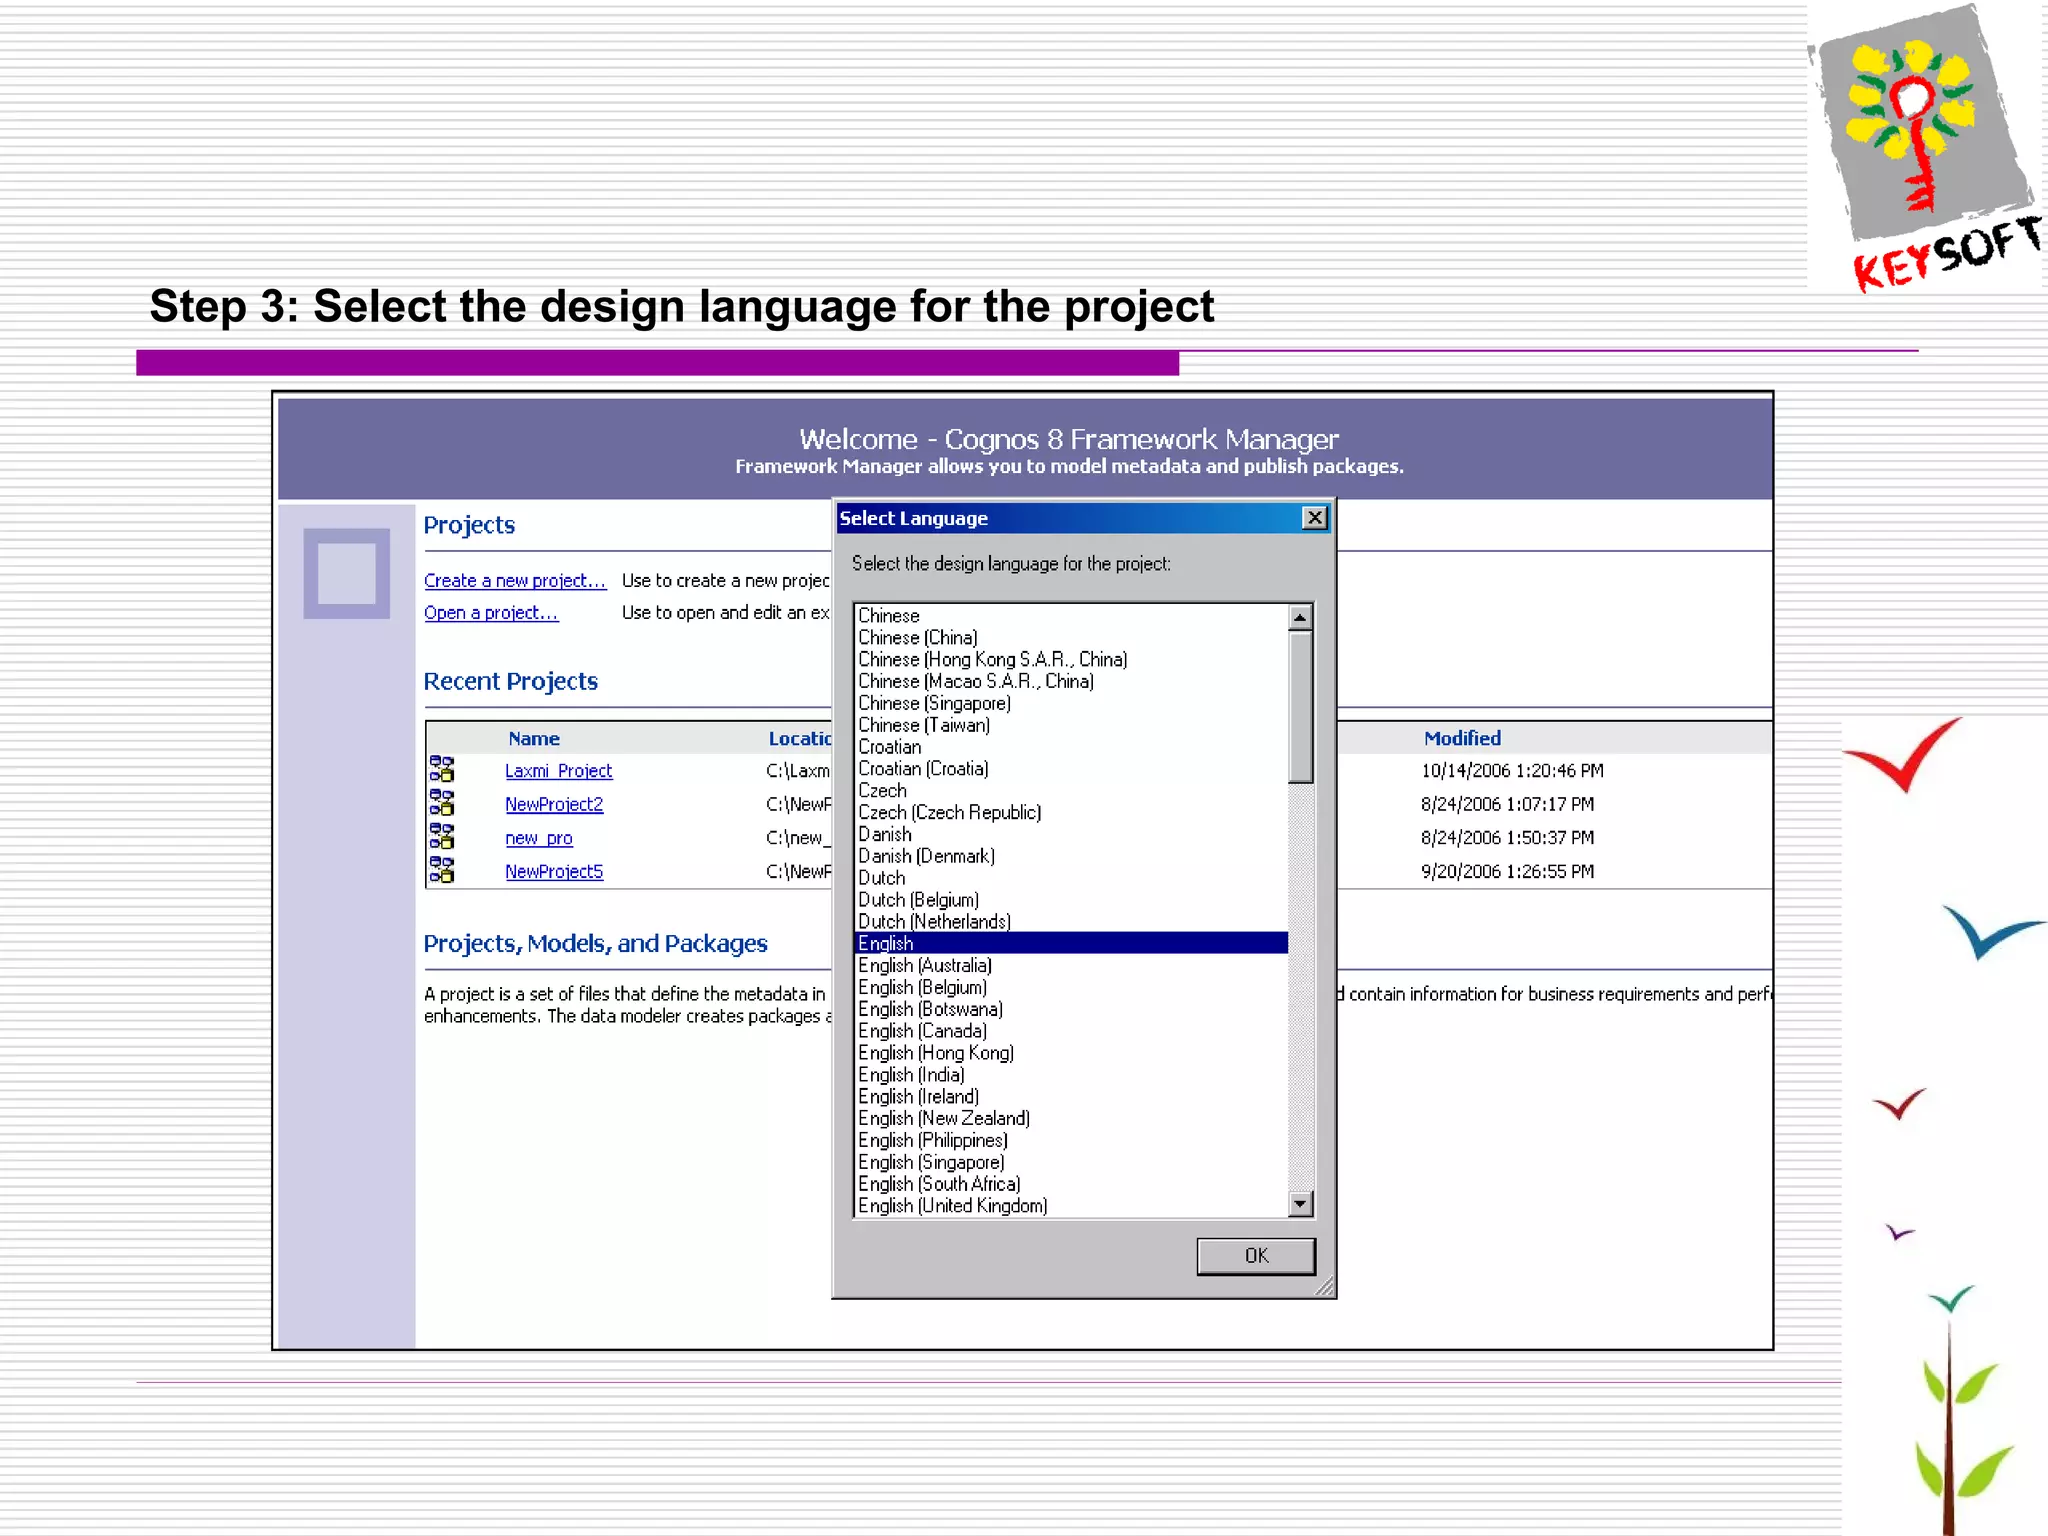Click the new_pro row's project icon
The image size is (2048, 1536).
[x=441, y=836]
